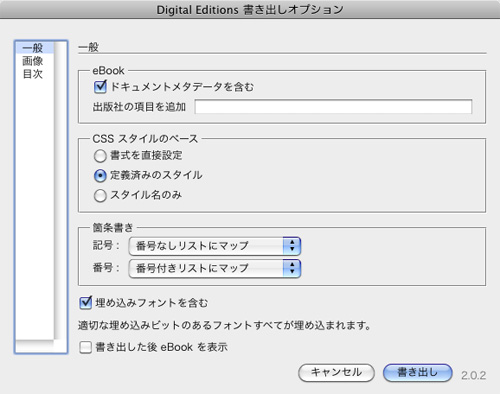Open the 記号 dropdown (番号なしリストにマップ)

point(215,246)
